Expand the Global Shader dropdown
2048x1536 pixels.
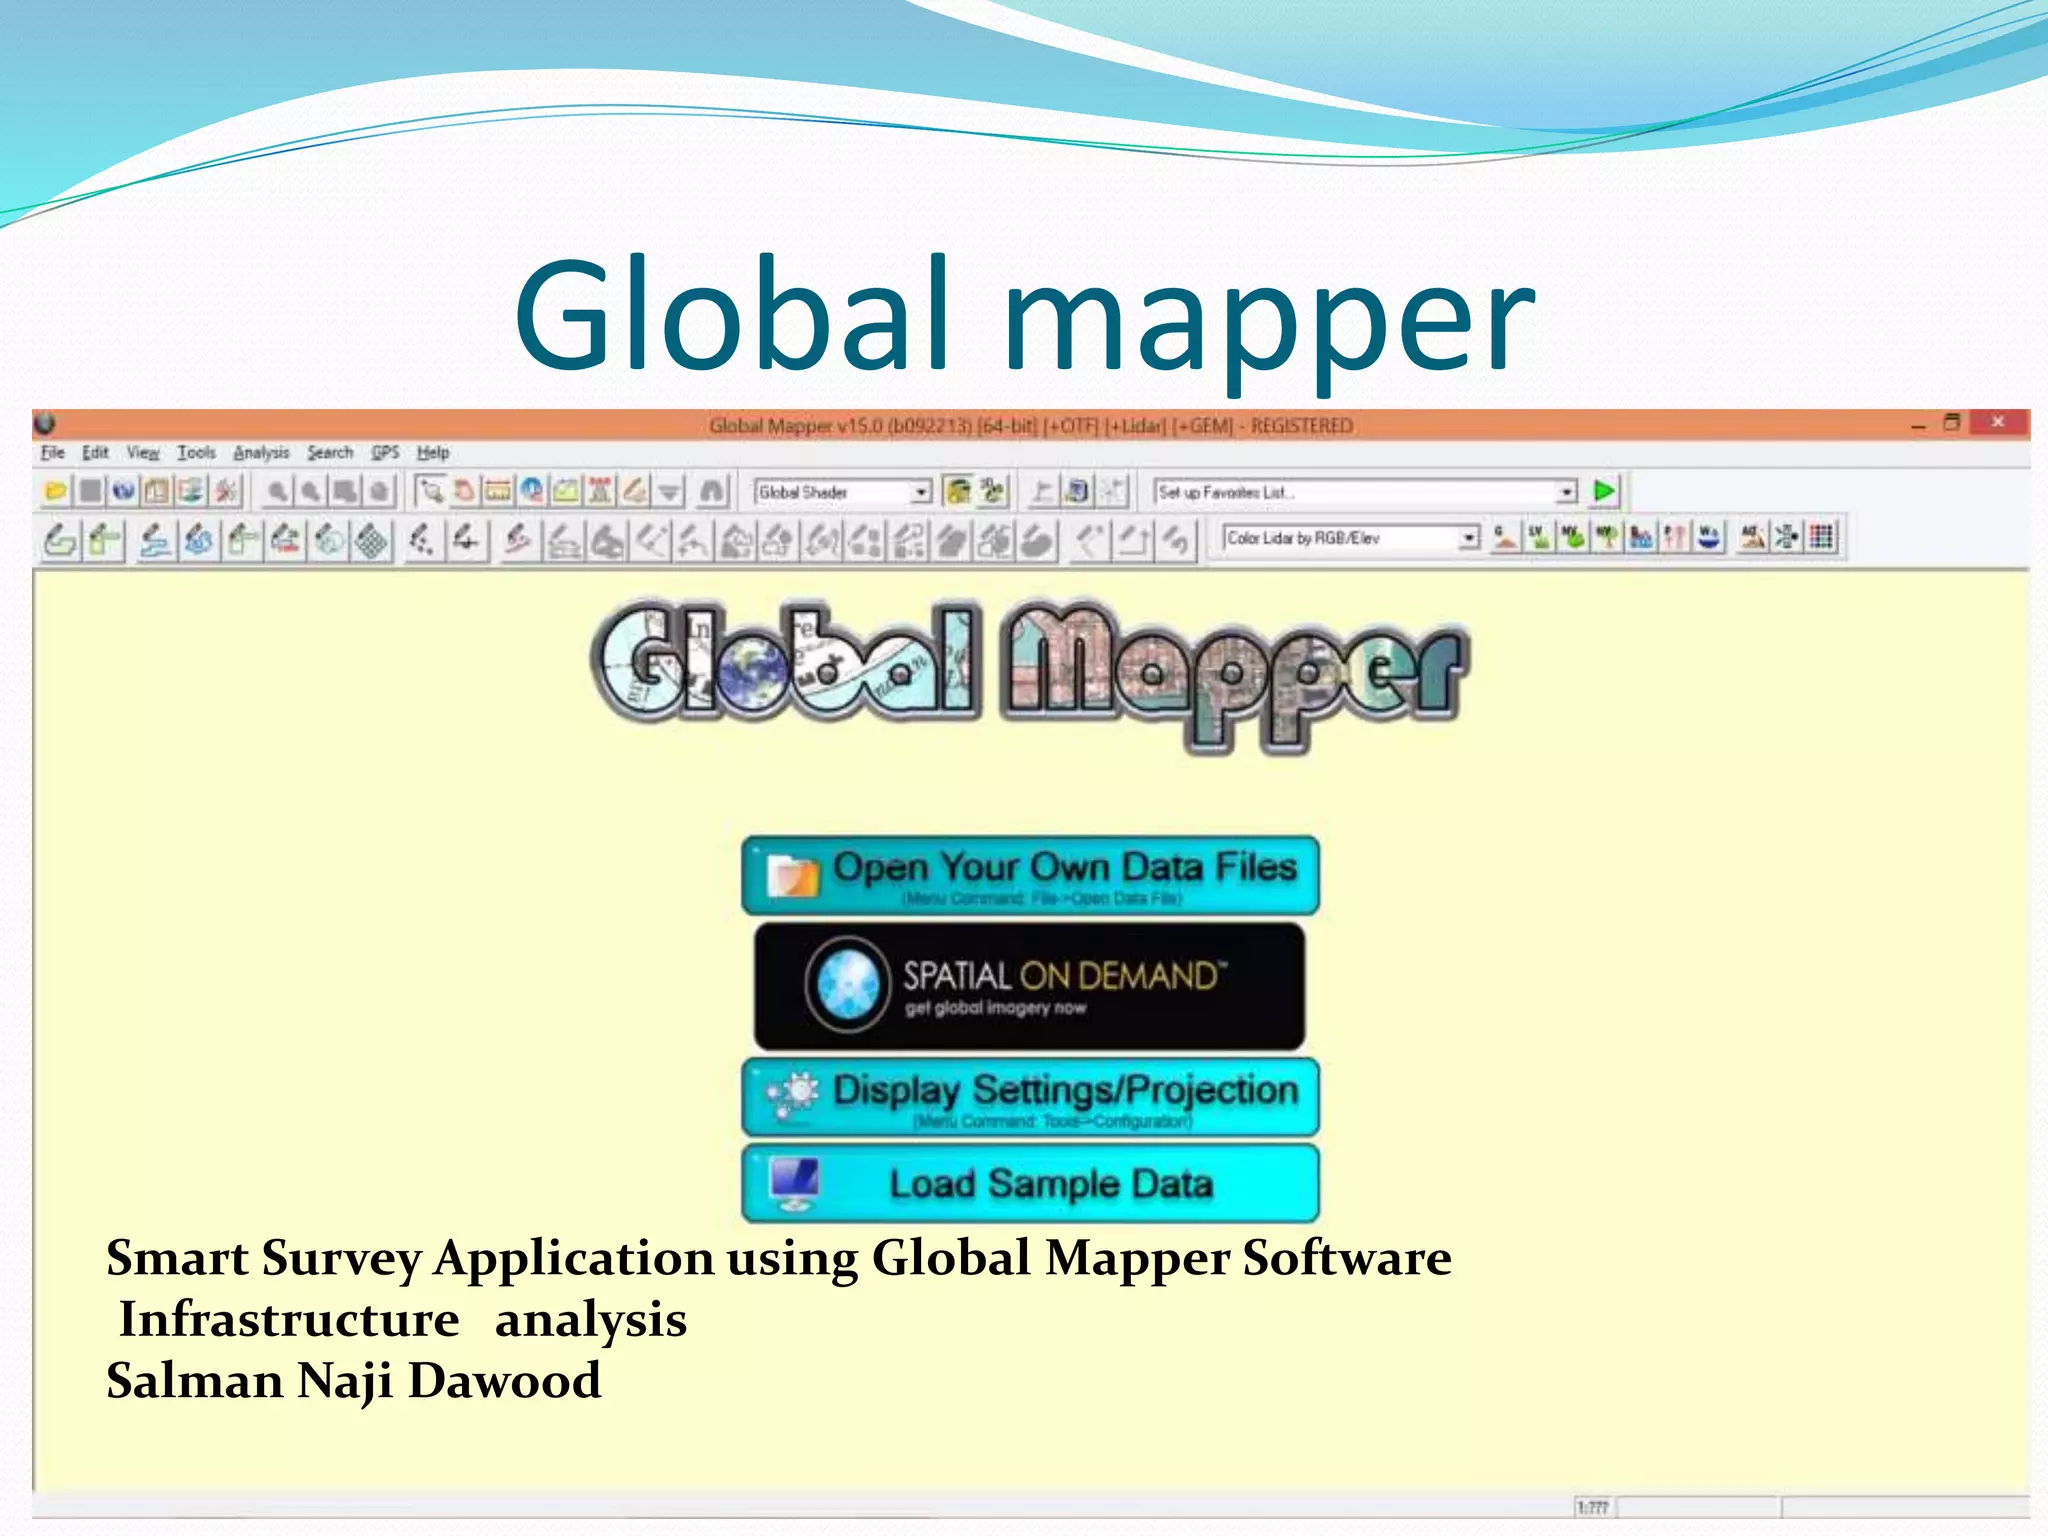[x=920, y=492]
